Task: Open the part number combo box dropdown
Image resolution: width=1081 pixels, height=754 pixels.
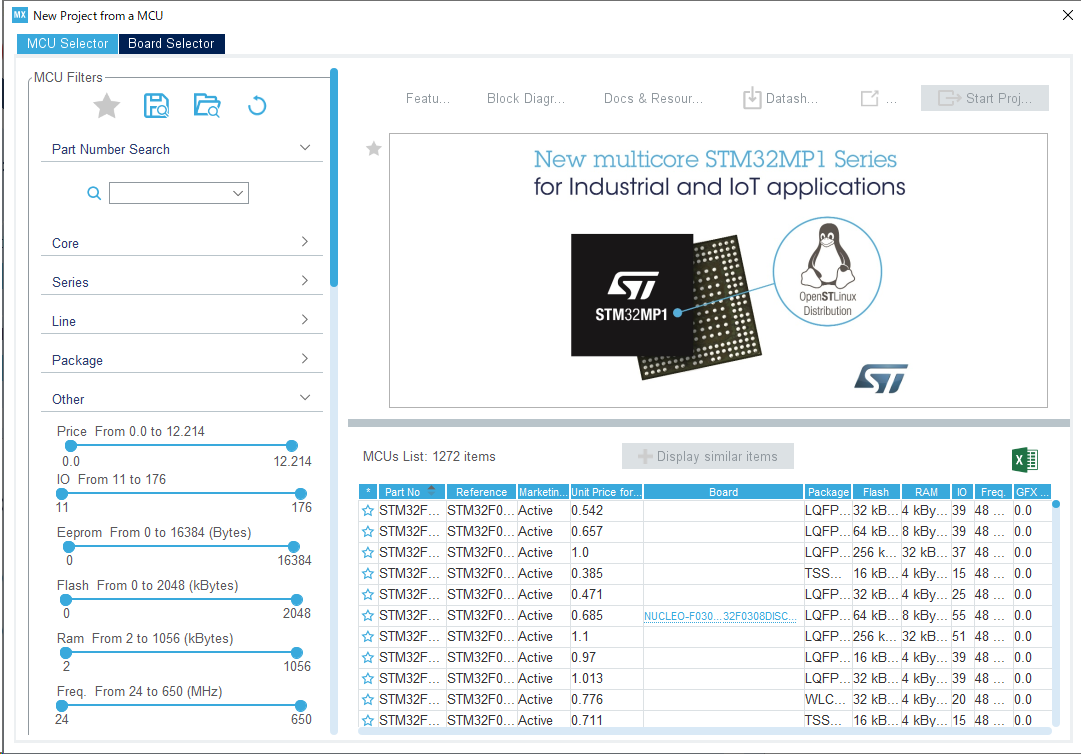Action: [238, 193]
